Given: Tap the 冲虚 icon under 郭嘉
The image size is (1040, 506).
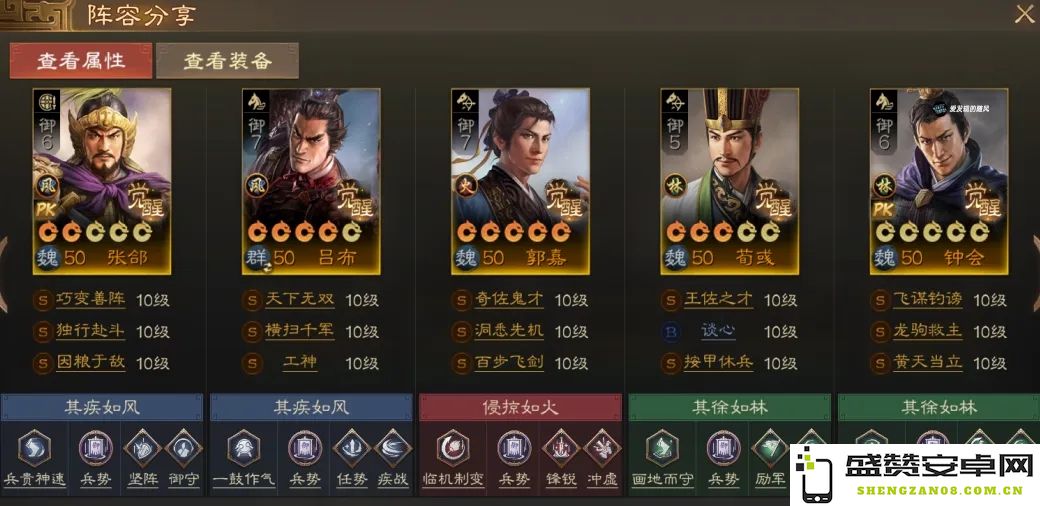Looking at the screenshot, I should click(602, 448).
